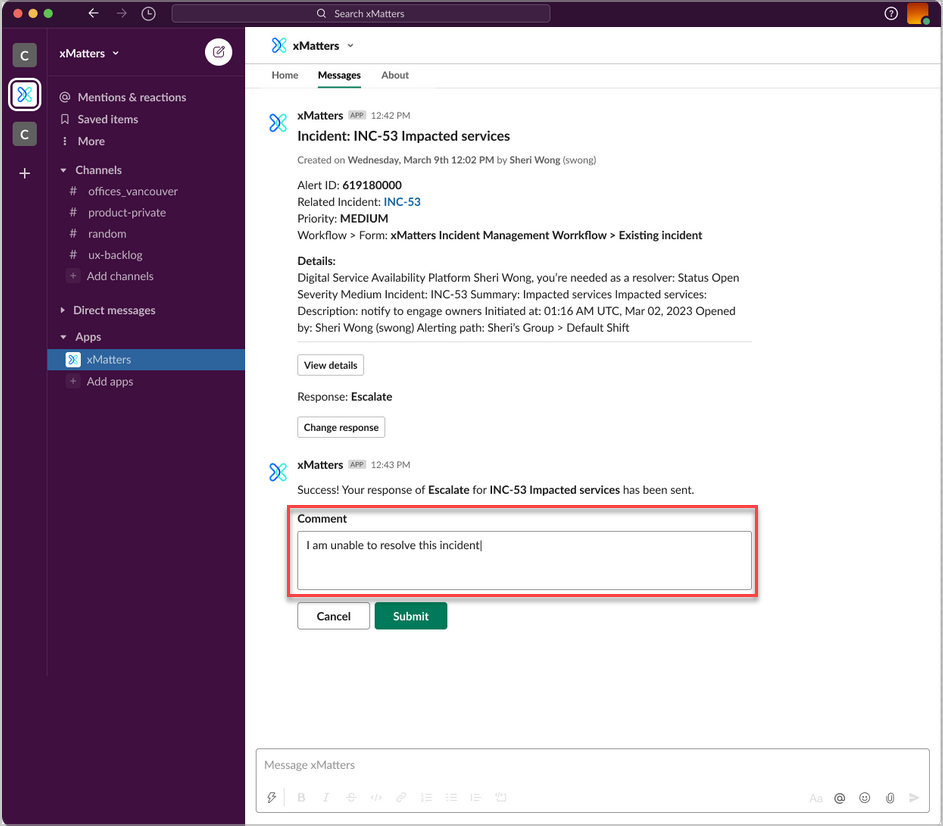Click the View details button
This screenshot has width=943, height=826.
pyautogui.click(x=330, y=365)
